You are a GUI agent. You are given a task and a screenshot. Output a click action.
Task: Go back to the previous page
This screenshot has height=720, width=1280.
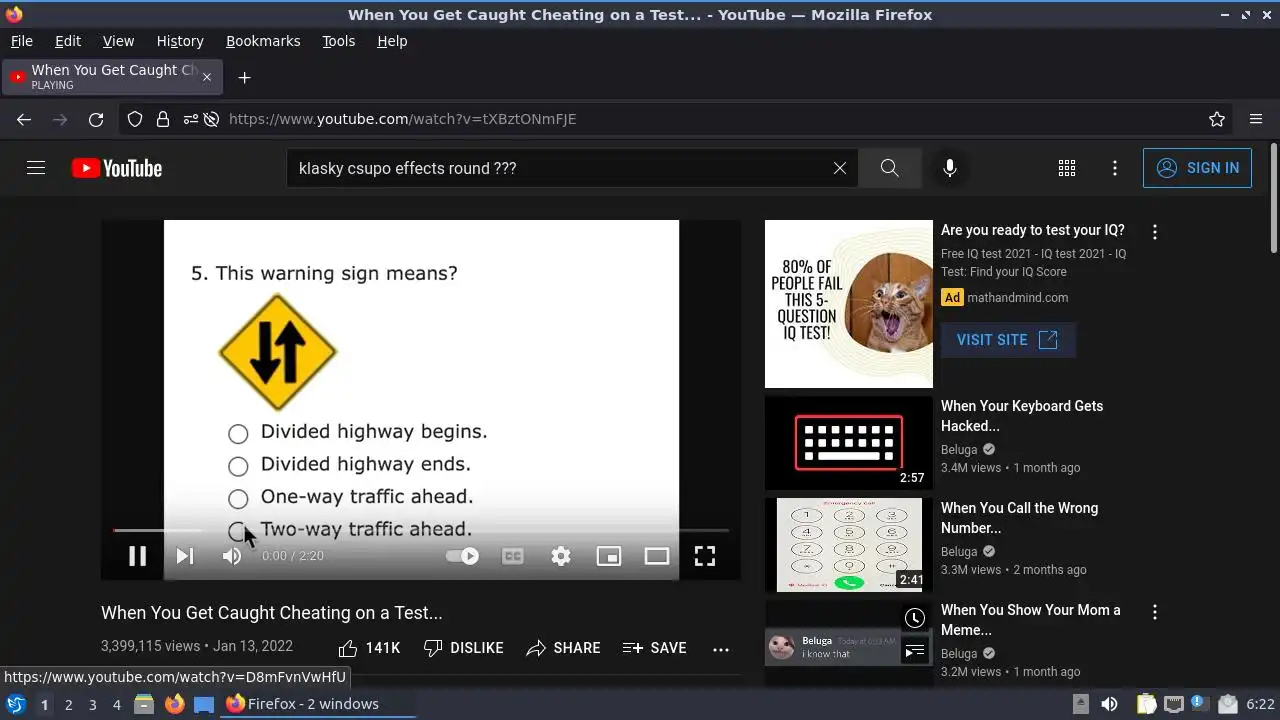pos(24,119)
